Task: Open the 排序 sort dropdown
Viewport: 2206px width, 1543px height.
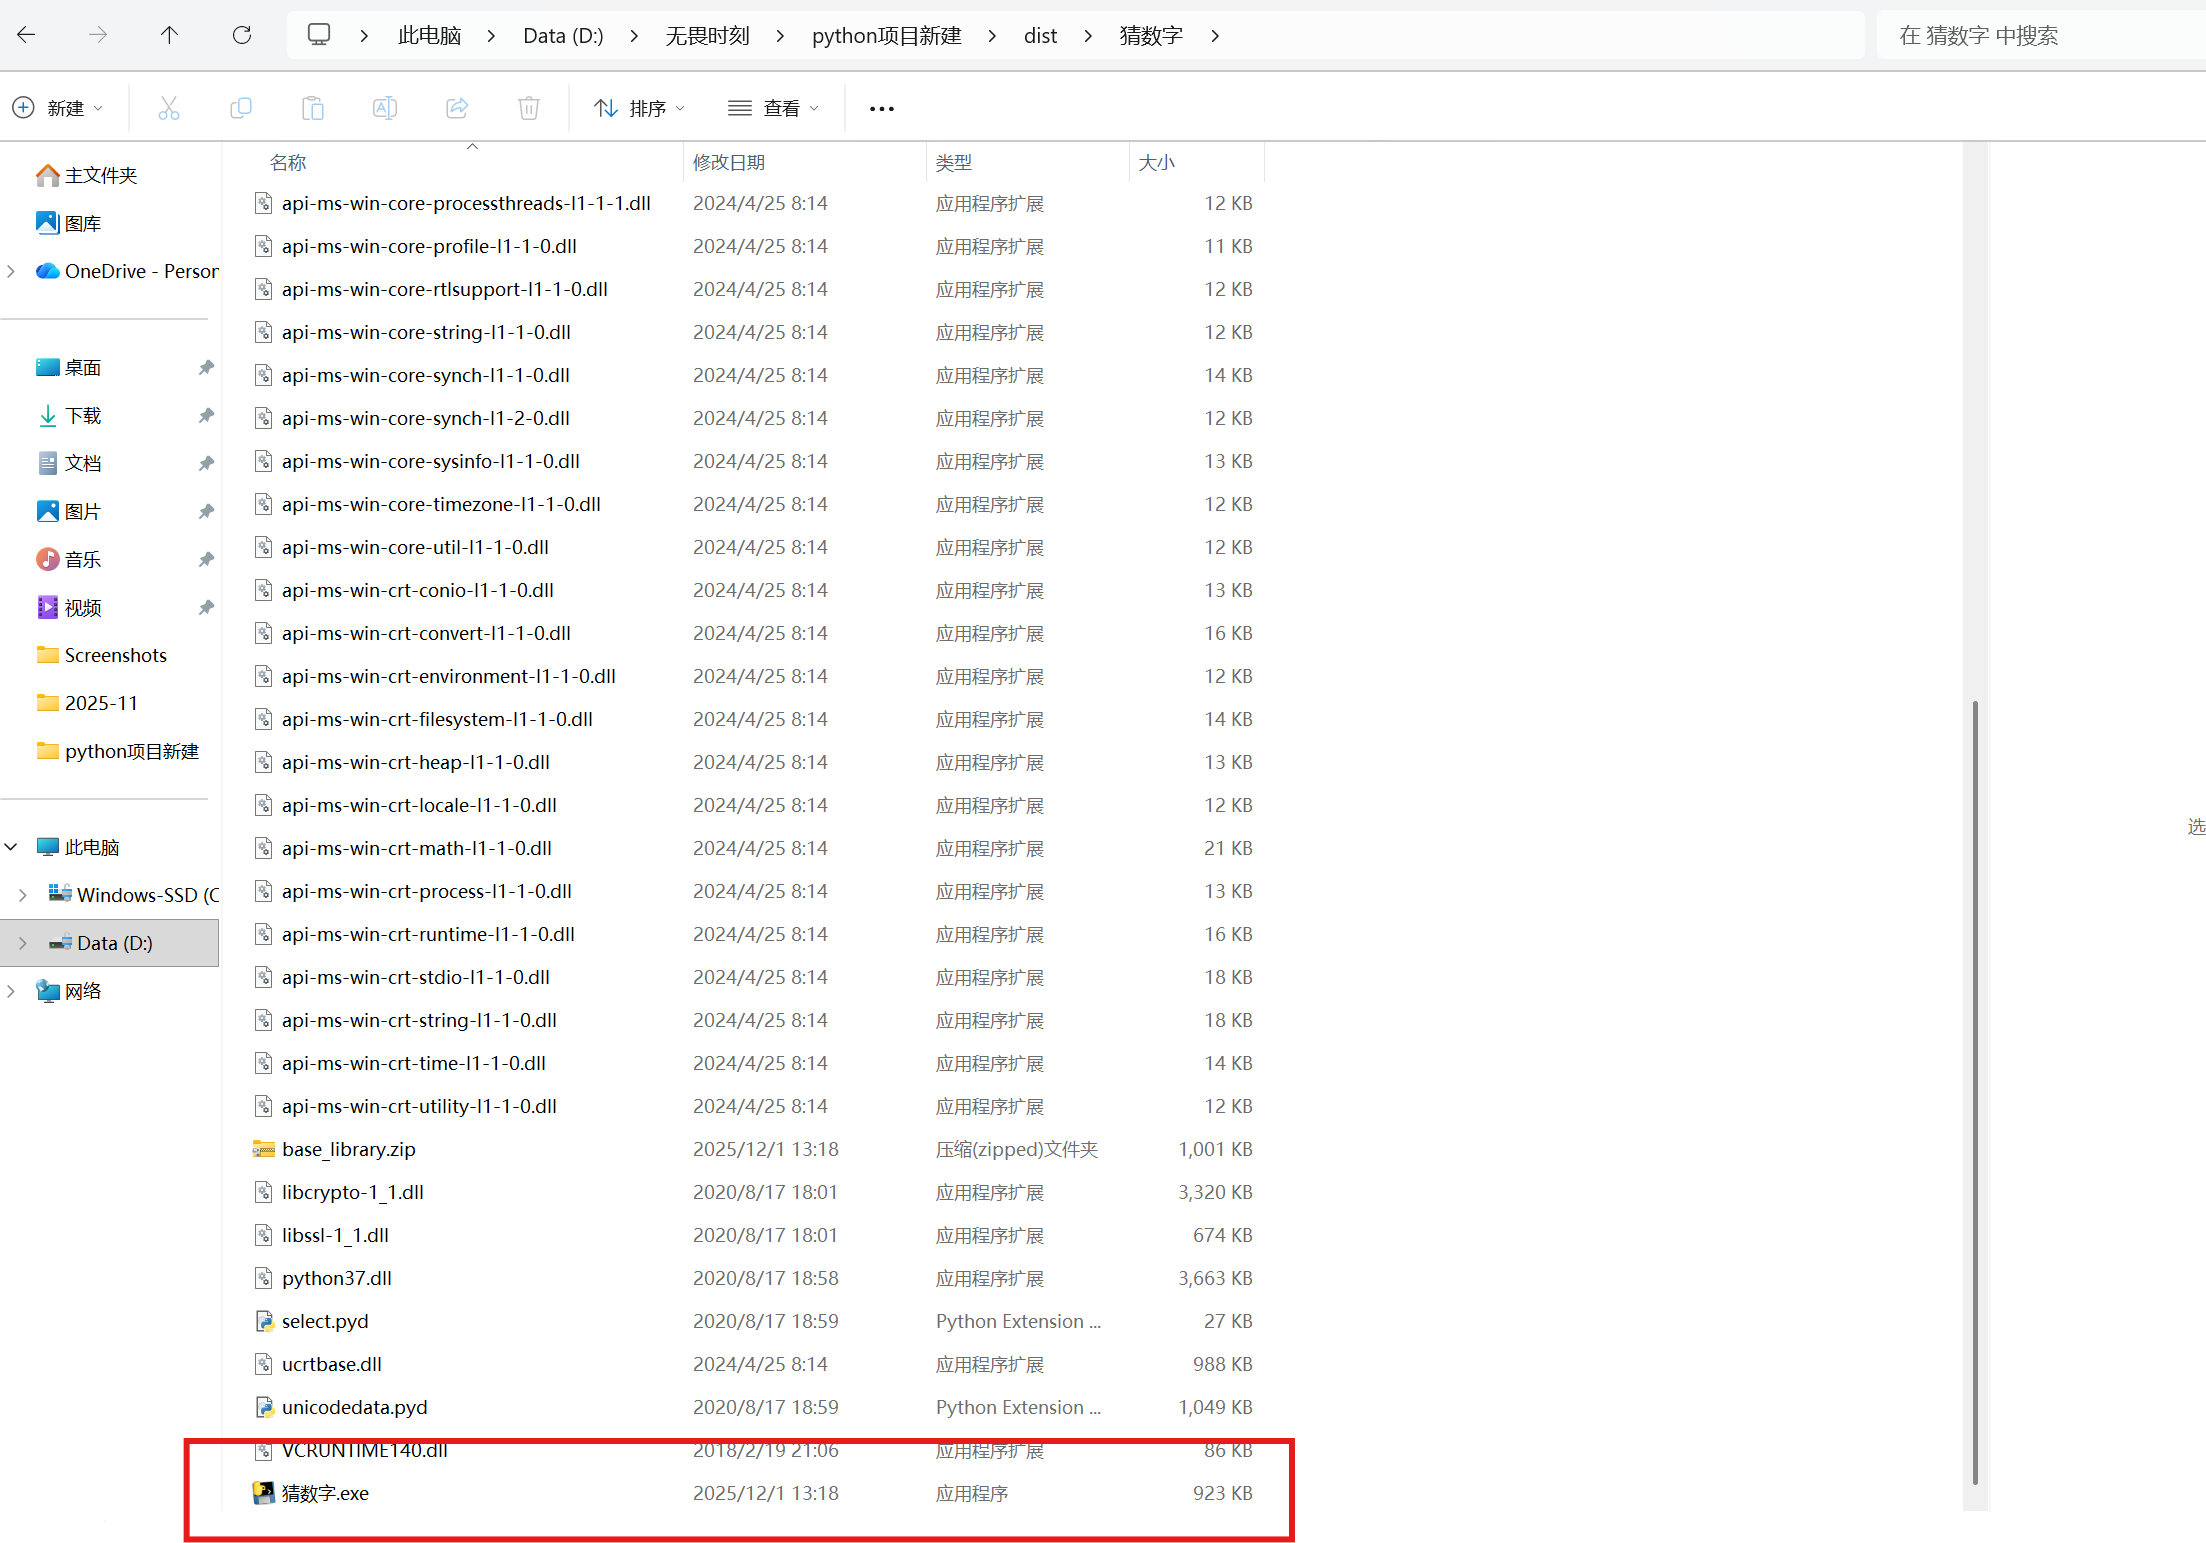Action: tap(639, 108)
